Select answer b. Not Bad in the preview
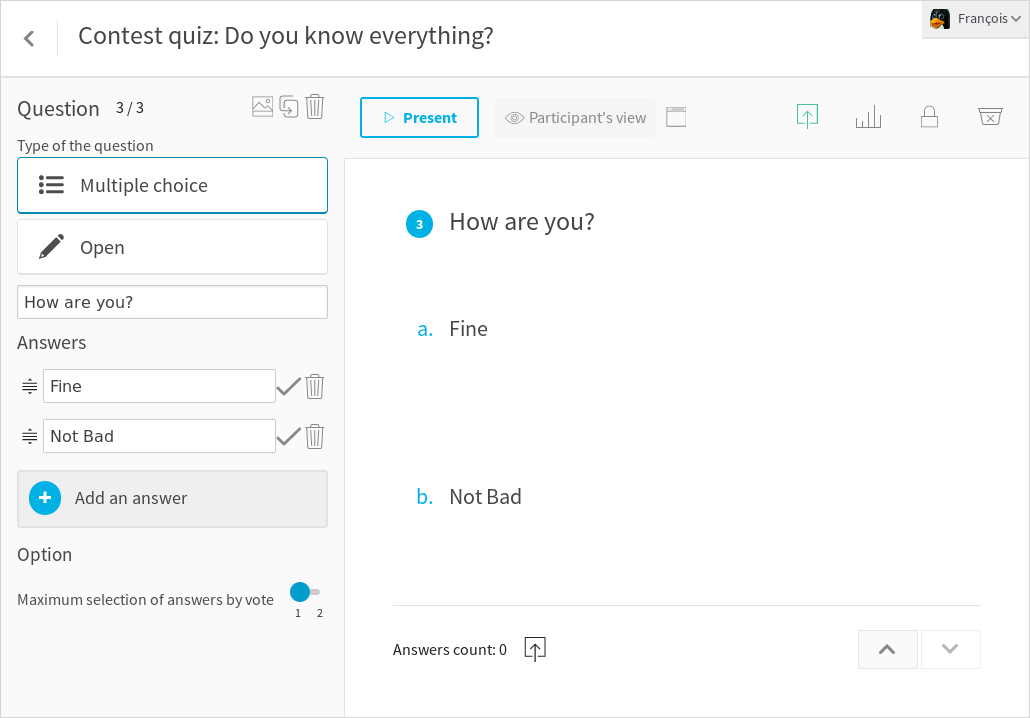1030x718 pixels. click(469, 497)
